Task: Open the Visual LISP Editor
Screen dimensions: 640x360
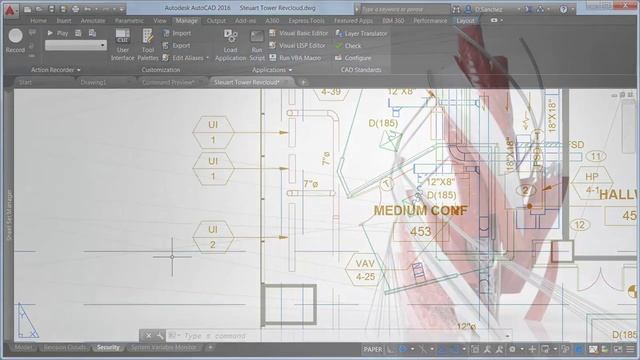Action: (x=297, y=45)
